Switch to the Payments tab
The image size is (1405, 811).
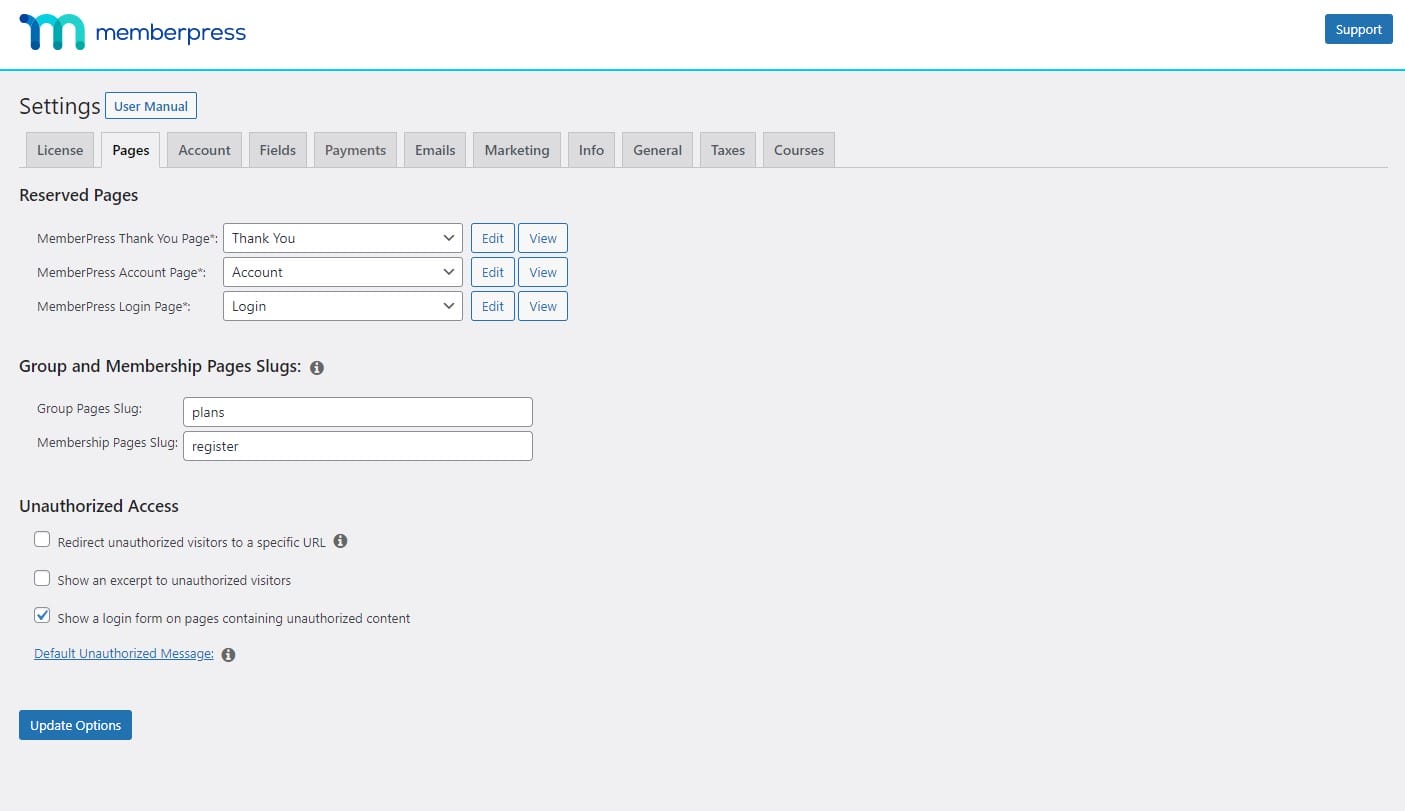coord(355,150)
